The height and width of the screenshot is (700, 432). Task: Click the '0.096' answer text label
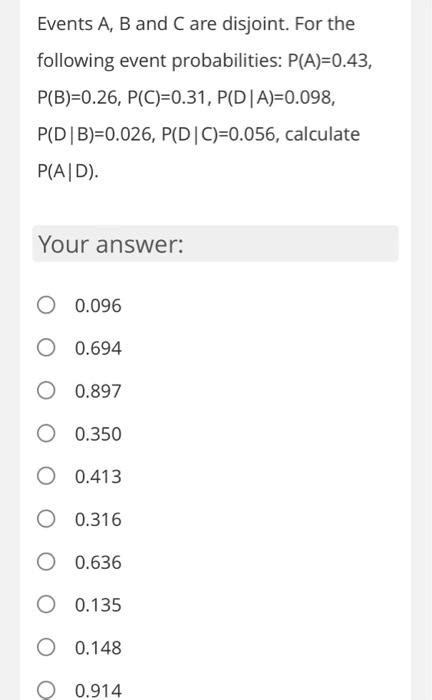[98, 306]
